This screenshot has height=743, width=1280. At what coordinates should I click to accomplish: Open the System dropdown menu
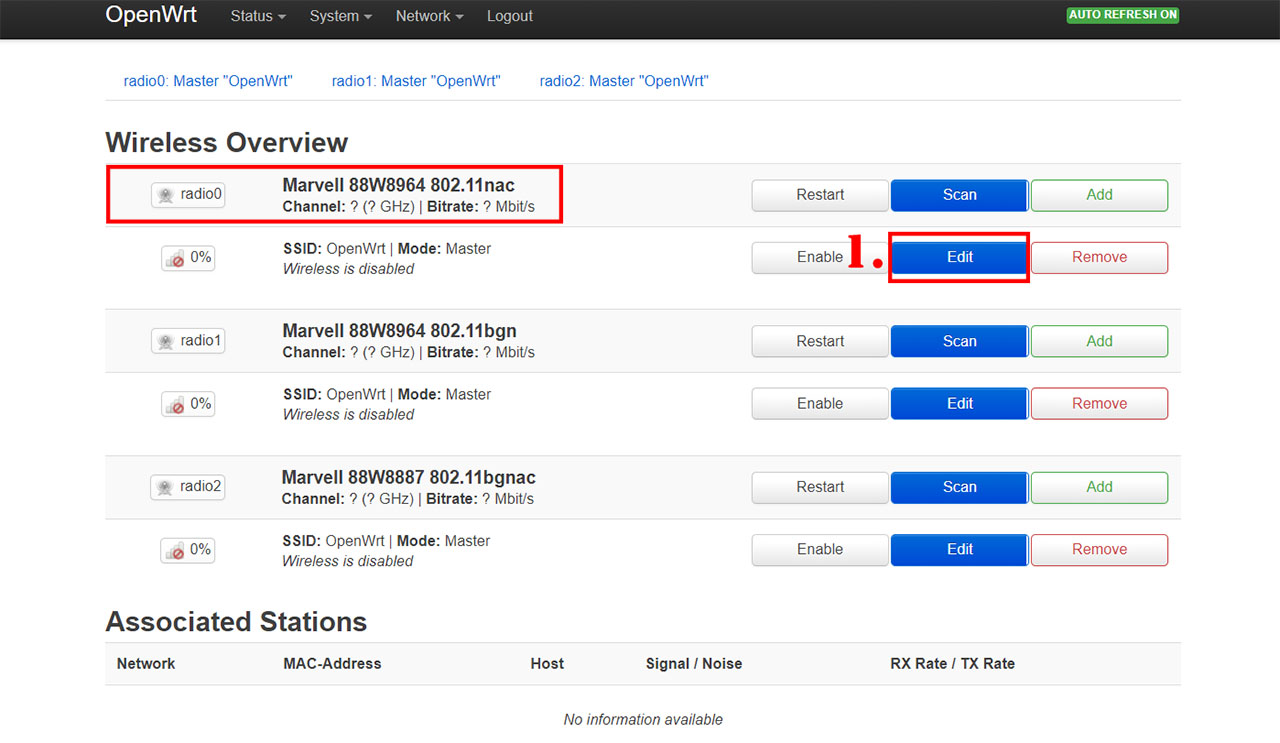point(341,16)
